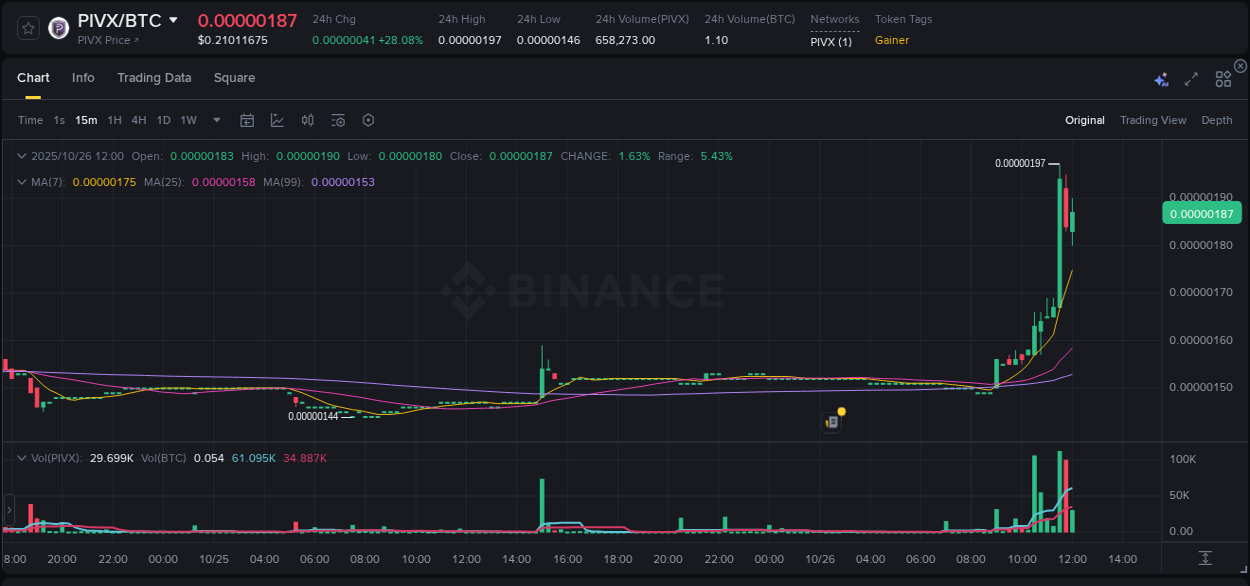
Task: Select the 1H timeframe interval
Action: coord(113,120)
